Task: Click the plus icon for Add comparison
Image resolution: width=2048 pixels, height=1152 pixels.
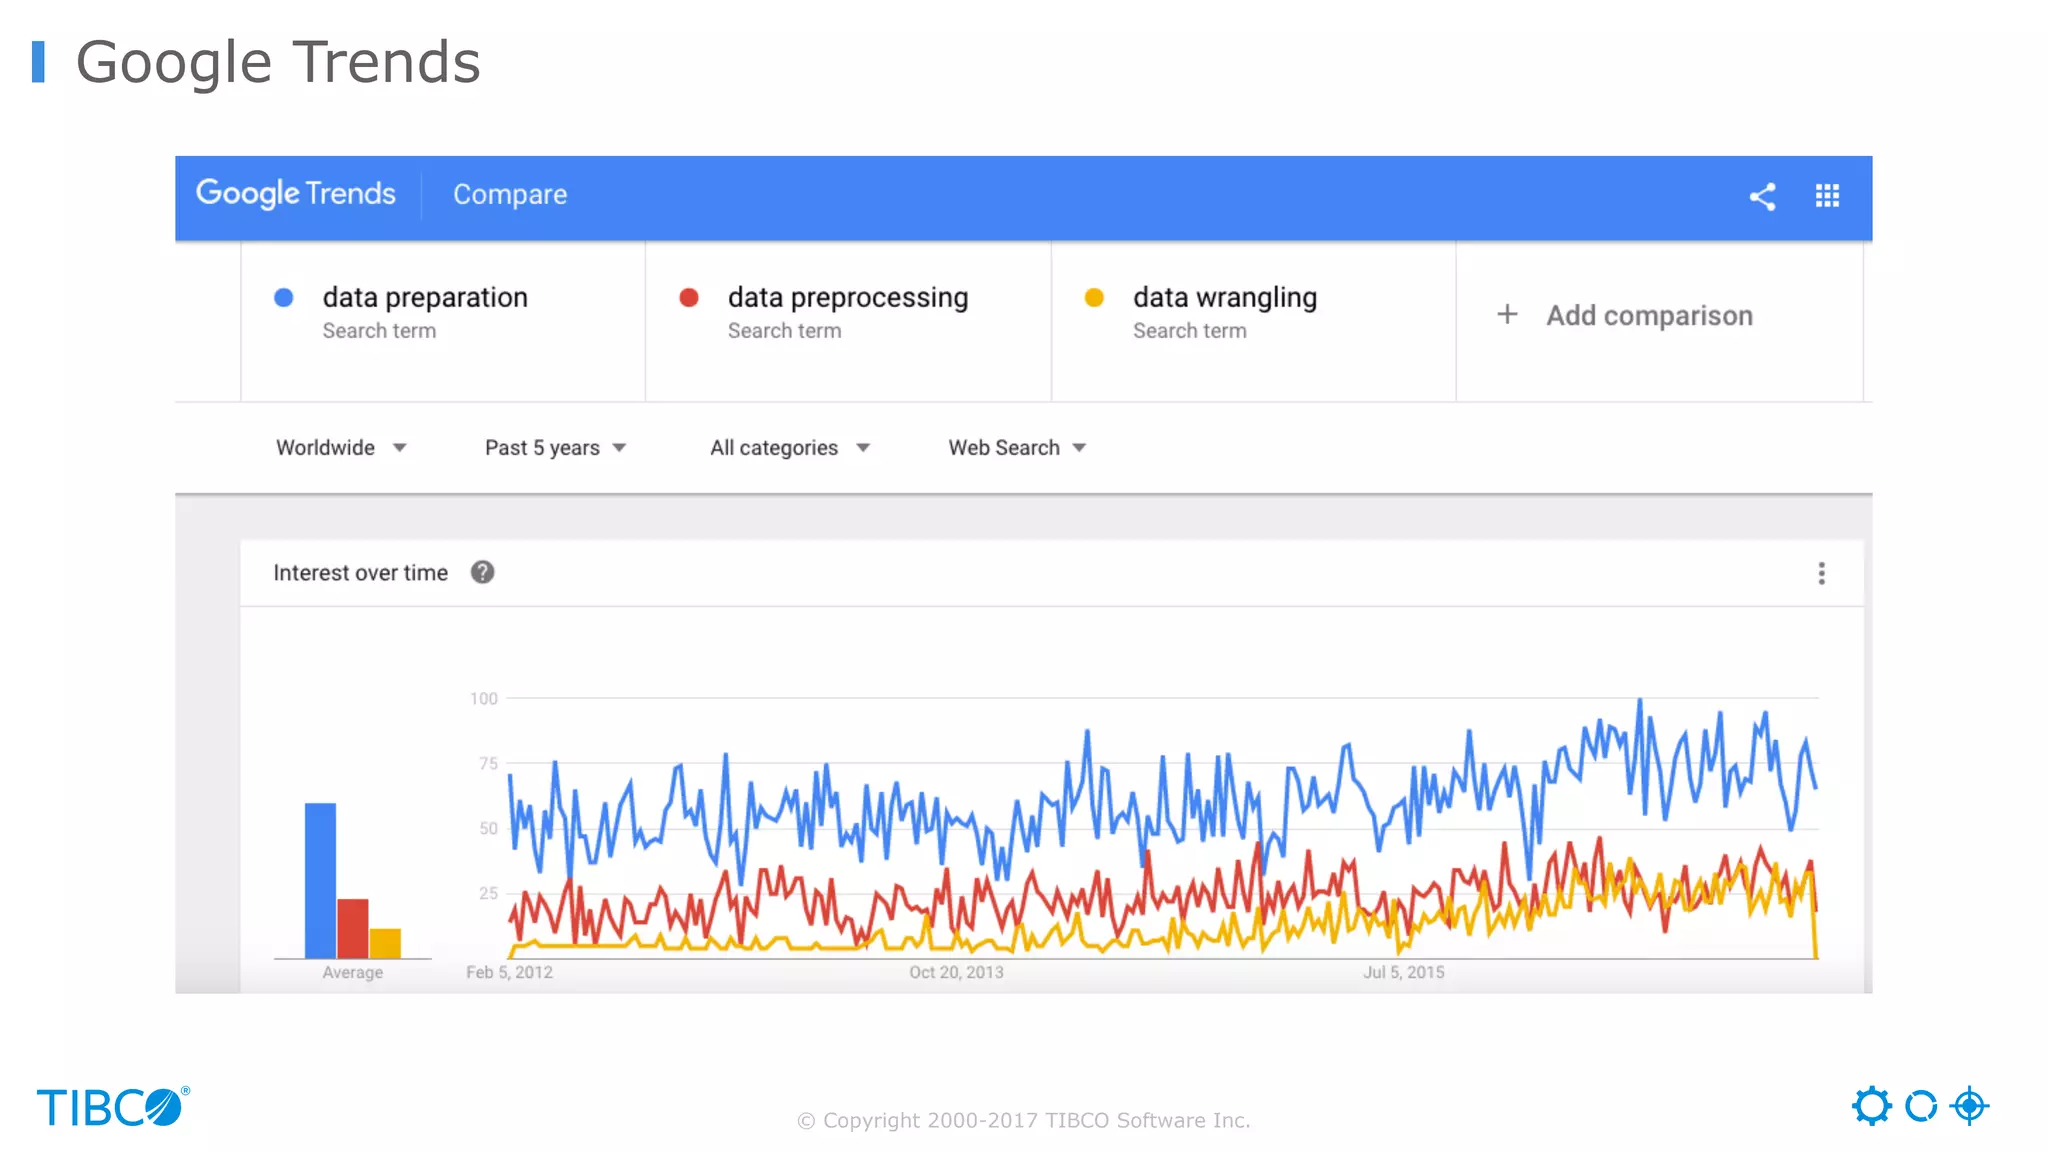Action: [1507, 314]
